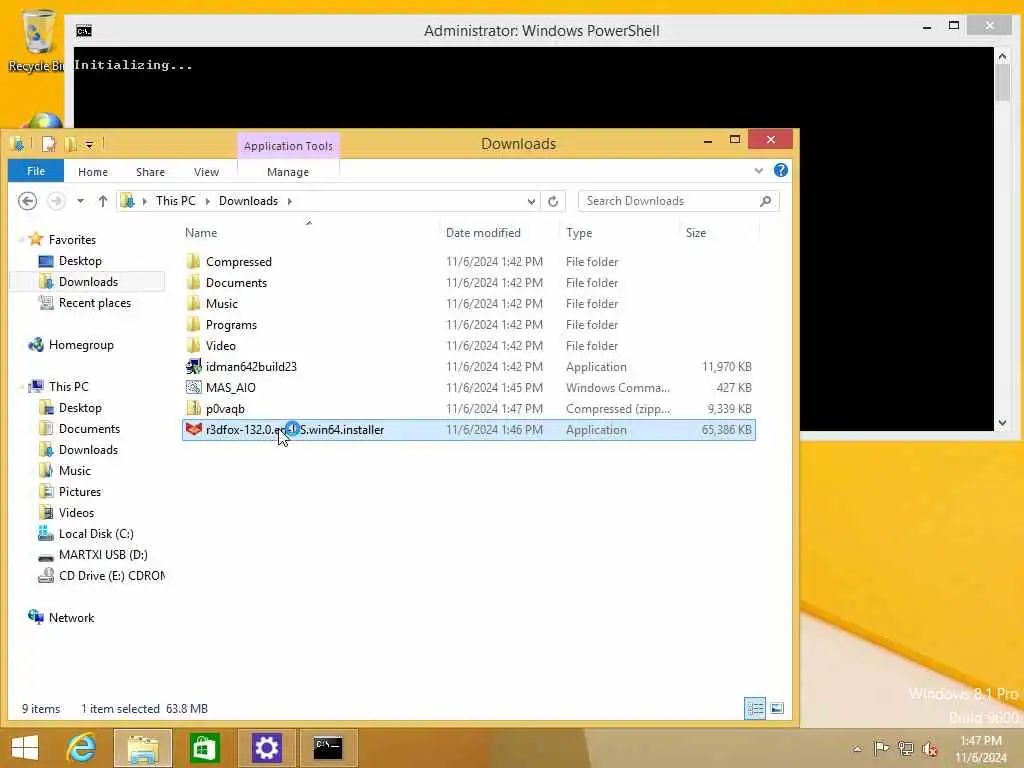
Task: Open the r3dfox installer file icon
Action: 193,430
